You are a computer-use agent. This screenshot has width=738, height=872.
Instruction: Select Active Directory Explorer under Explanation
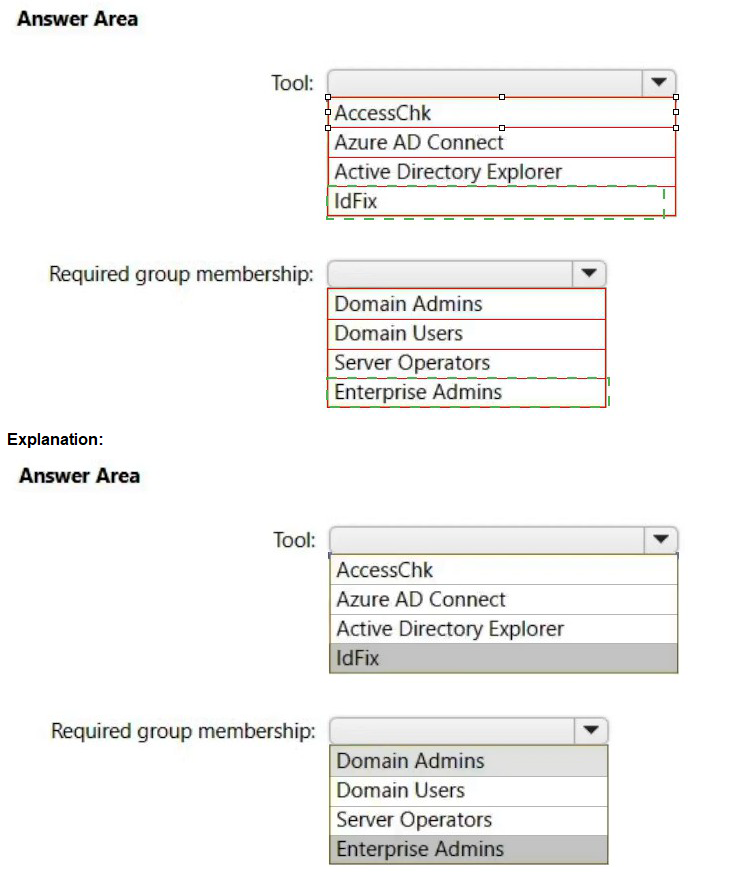click(503, 629)
